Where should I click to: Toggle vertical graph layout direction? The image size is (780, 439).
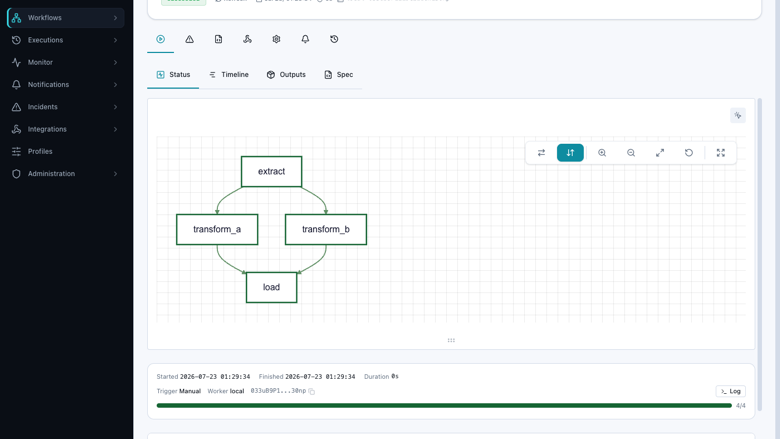pyautogui.click(x=570, y=153)
